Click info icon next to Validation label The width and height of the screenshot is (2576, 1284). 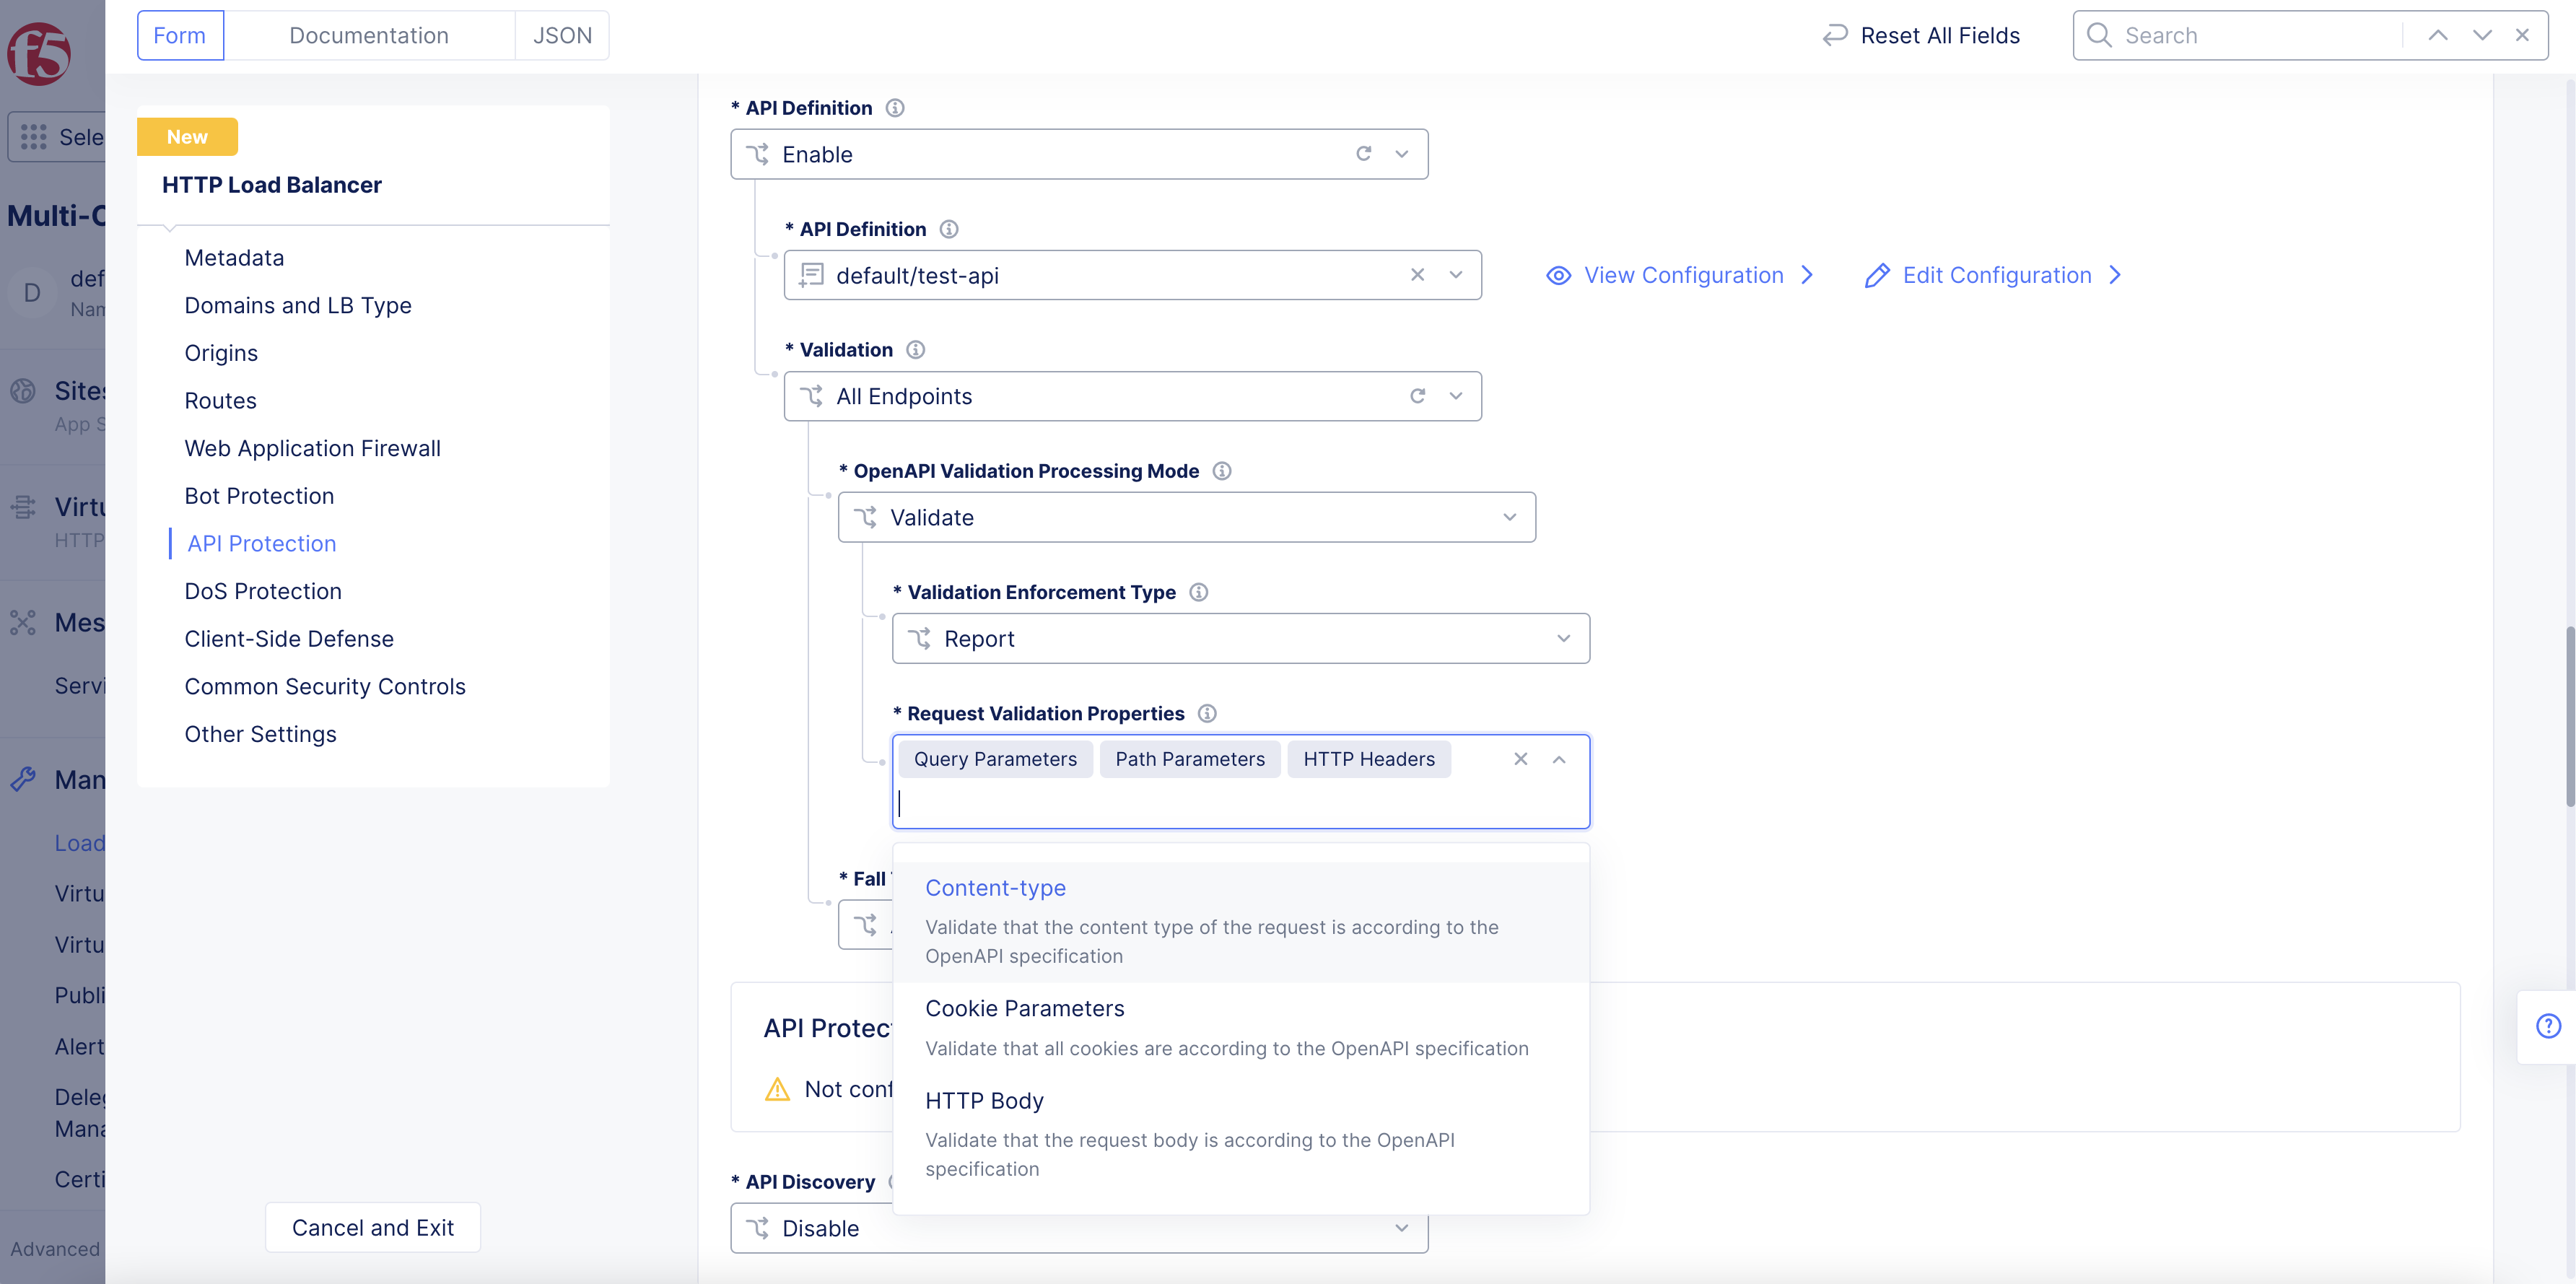coord(915,350)
